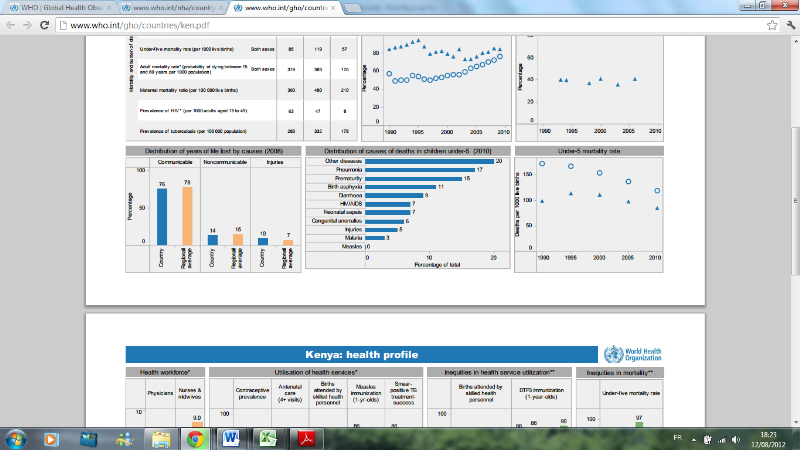This screenshot has width=800, height=450.
Task: Close the active www.who.int/gho/countries tab
Action: (333, 8)
